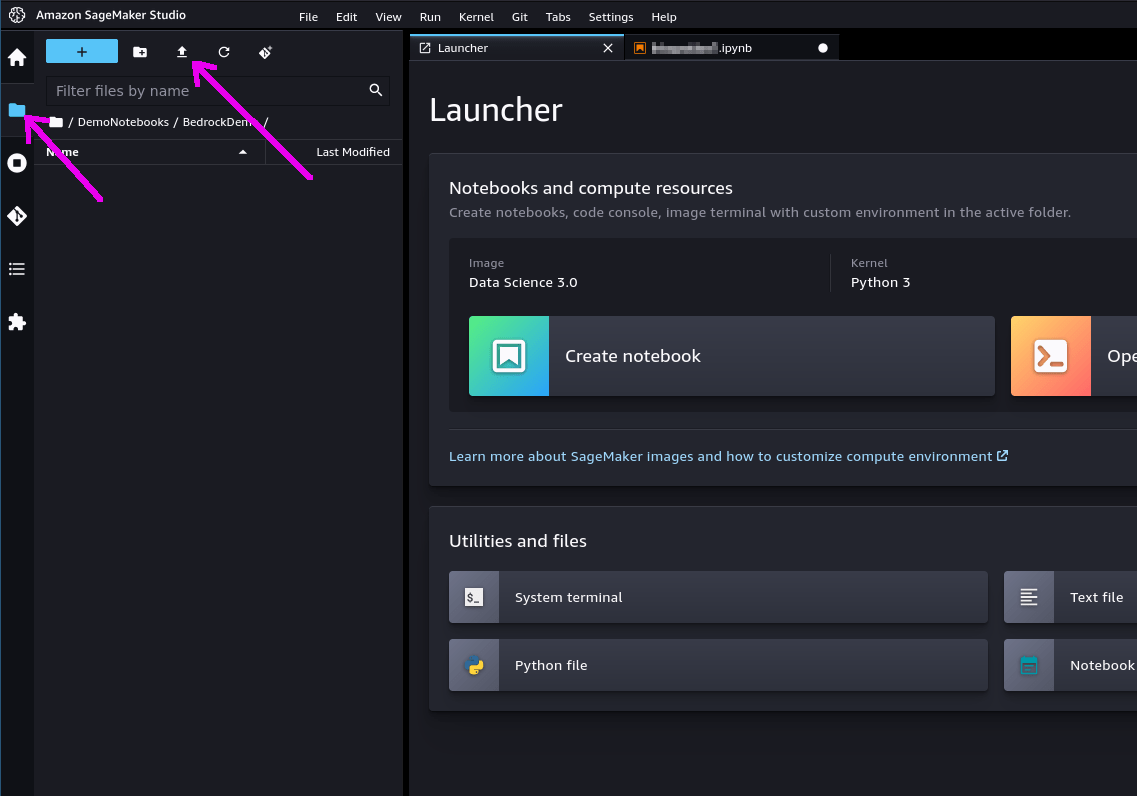
Task: Click the blue New Launcher plus button
Action: pos(82,51)
